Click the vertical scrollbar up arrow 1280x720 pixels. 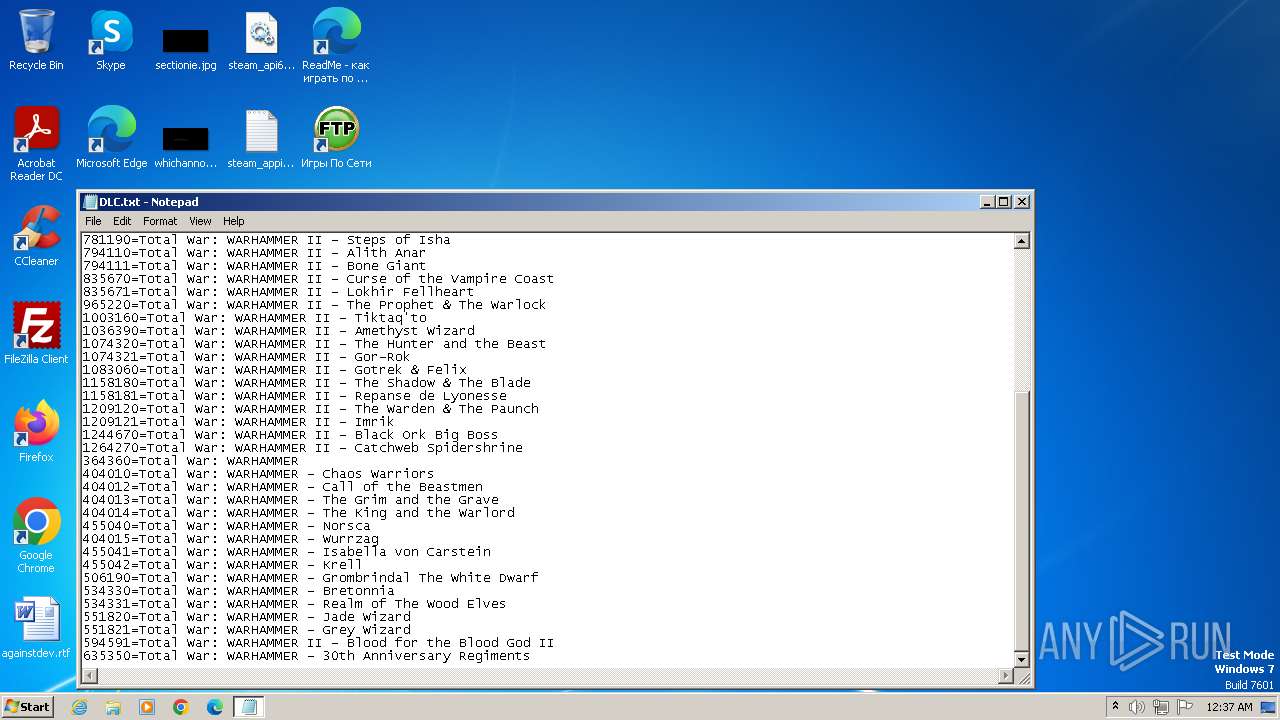1022,241
